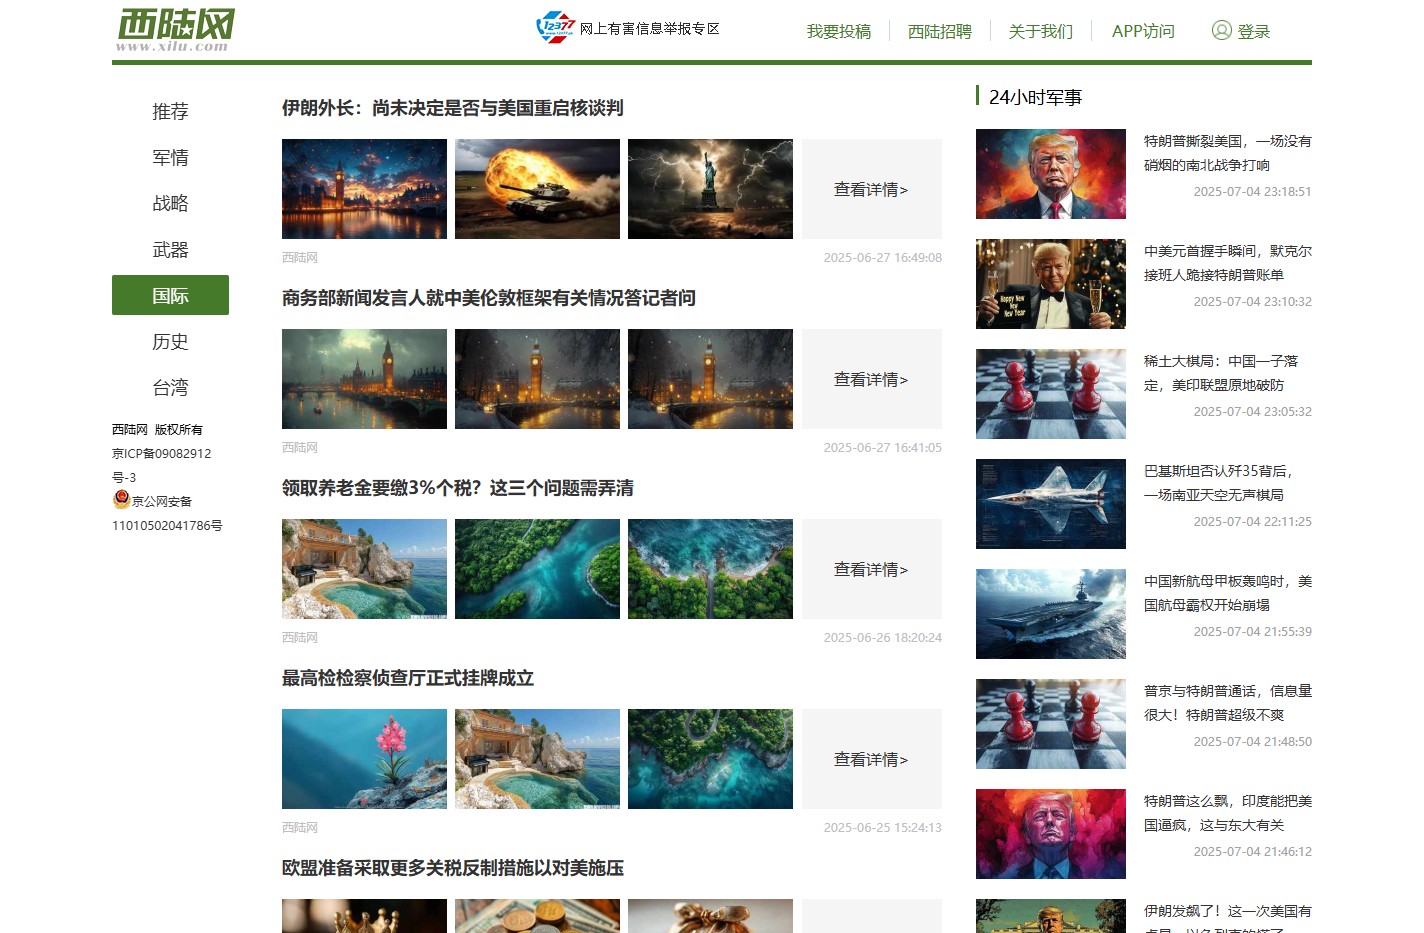
Task: Click 网上有害信息举报专区 link
Action: coord(650,28)
